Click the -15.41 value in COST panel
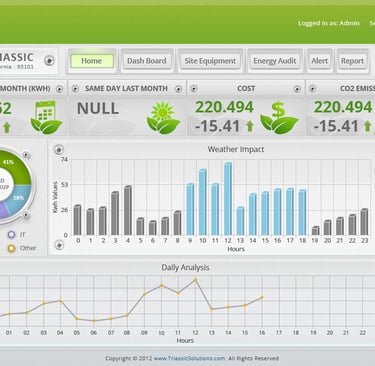 [x=217, y=126]
